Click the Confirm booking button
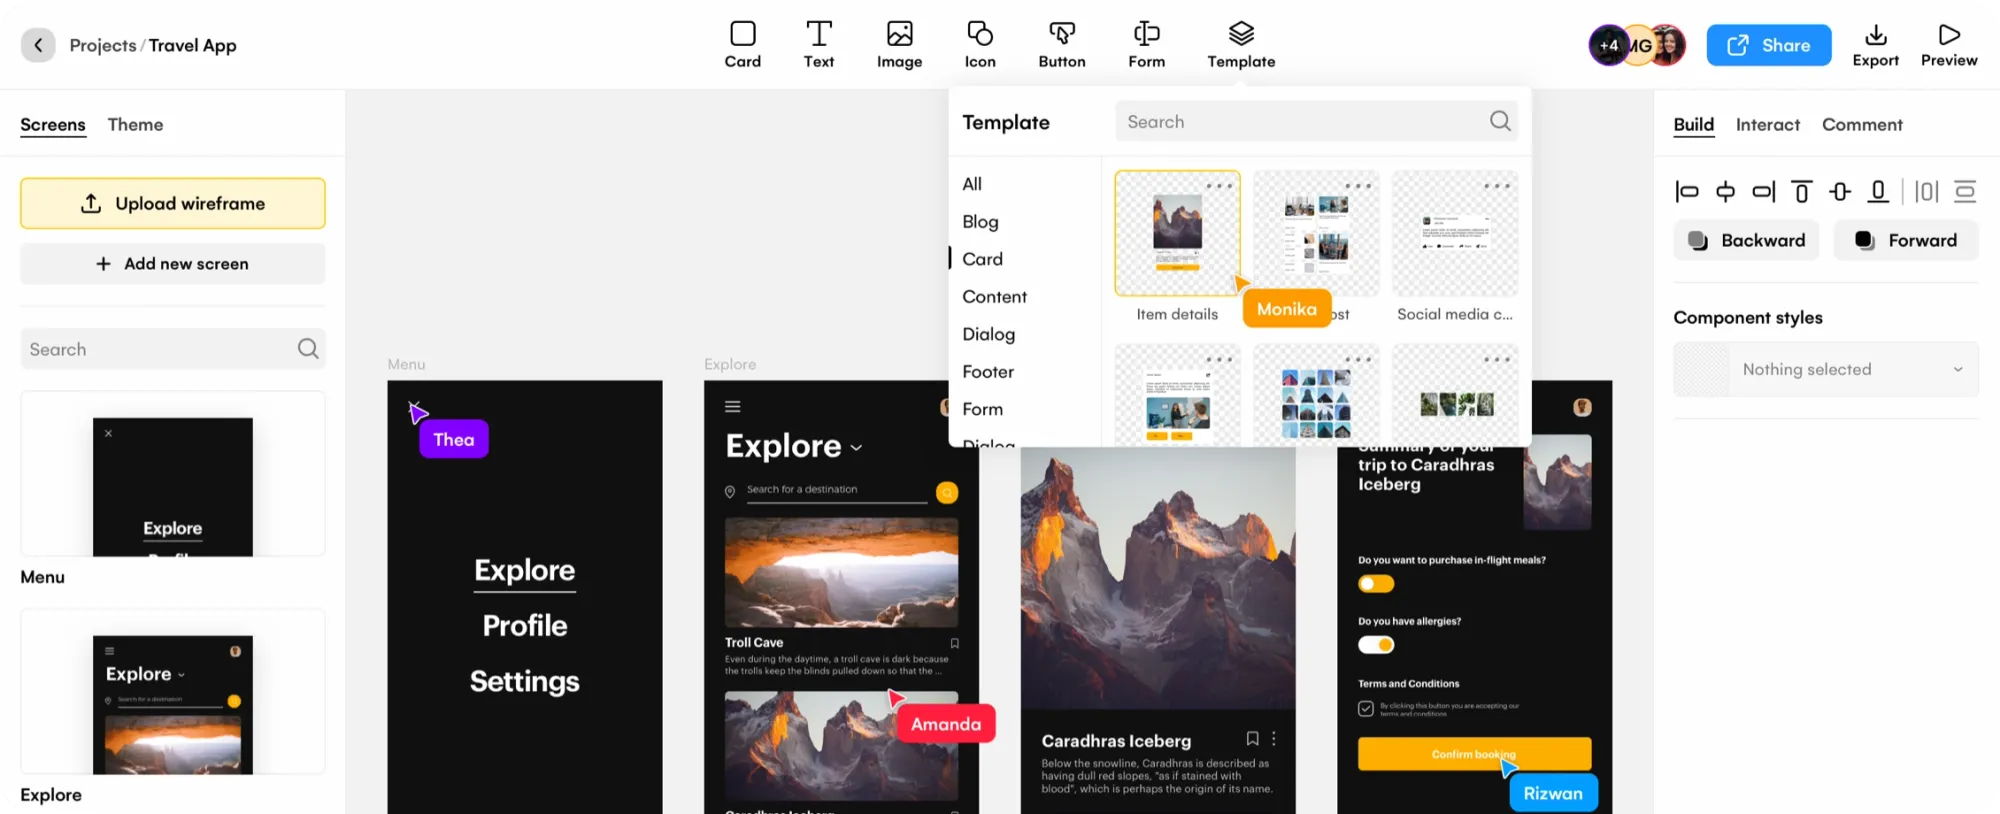Screen dimensions: 2000x814 (x=1474, y=754)
